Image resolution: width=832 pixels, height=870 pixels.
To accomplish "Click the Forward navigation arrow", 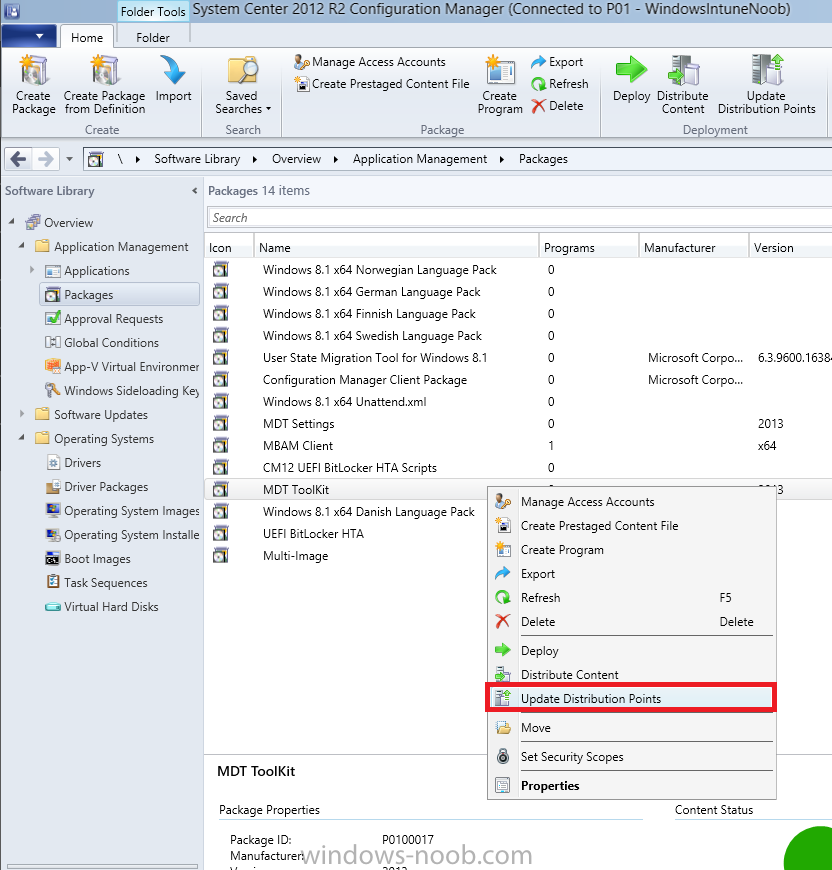I will [x=45, y=159].
